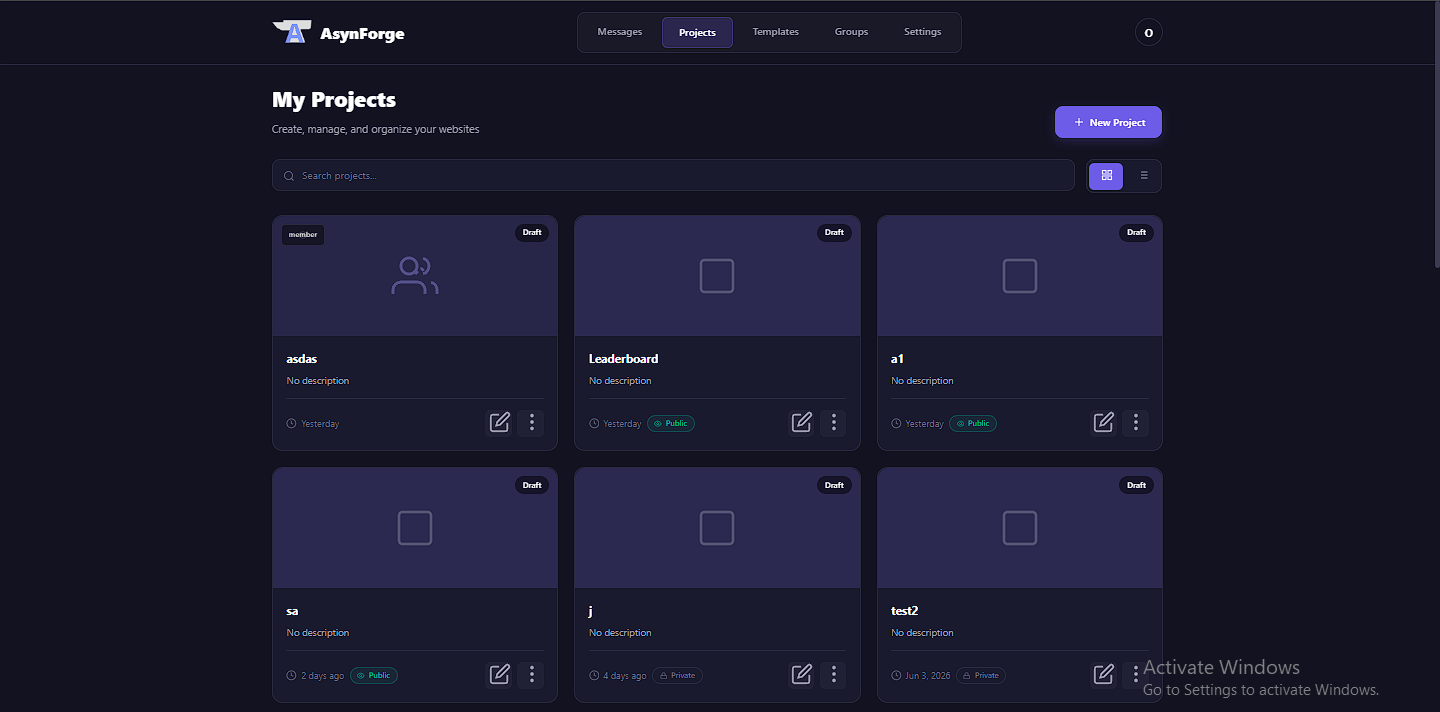Image resolution: width=1440 pixels, height=712 pixels.
Task: Open more options for asdas project
Action: pyautogui.click(x=532, y=422)
